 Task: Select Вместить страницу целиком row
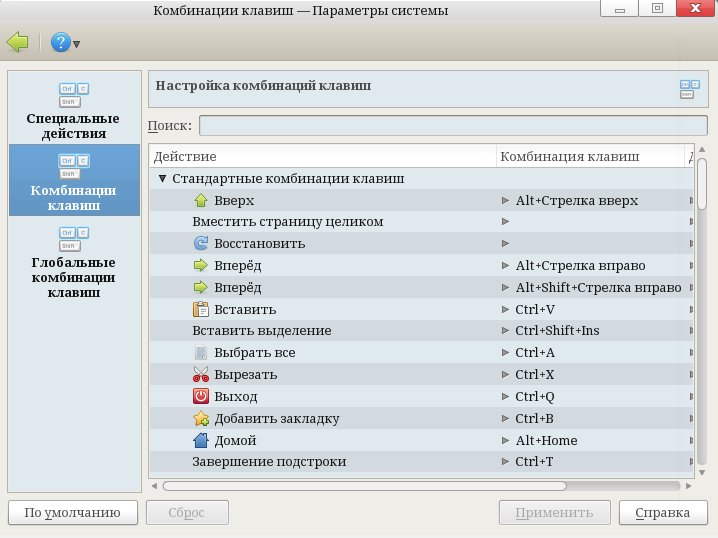[421, 222]
